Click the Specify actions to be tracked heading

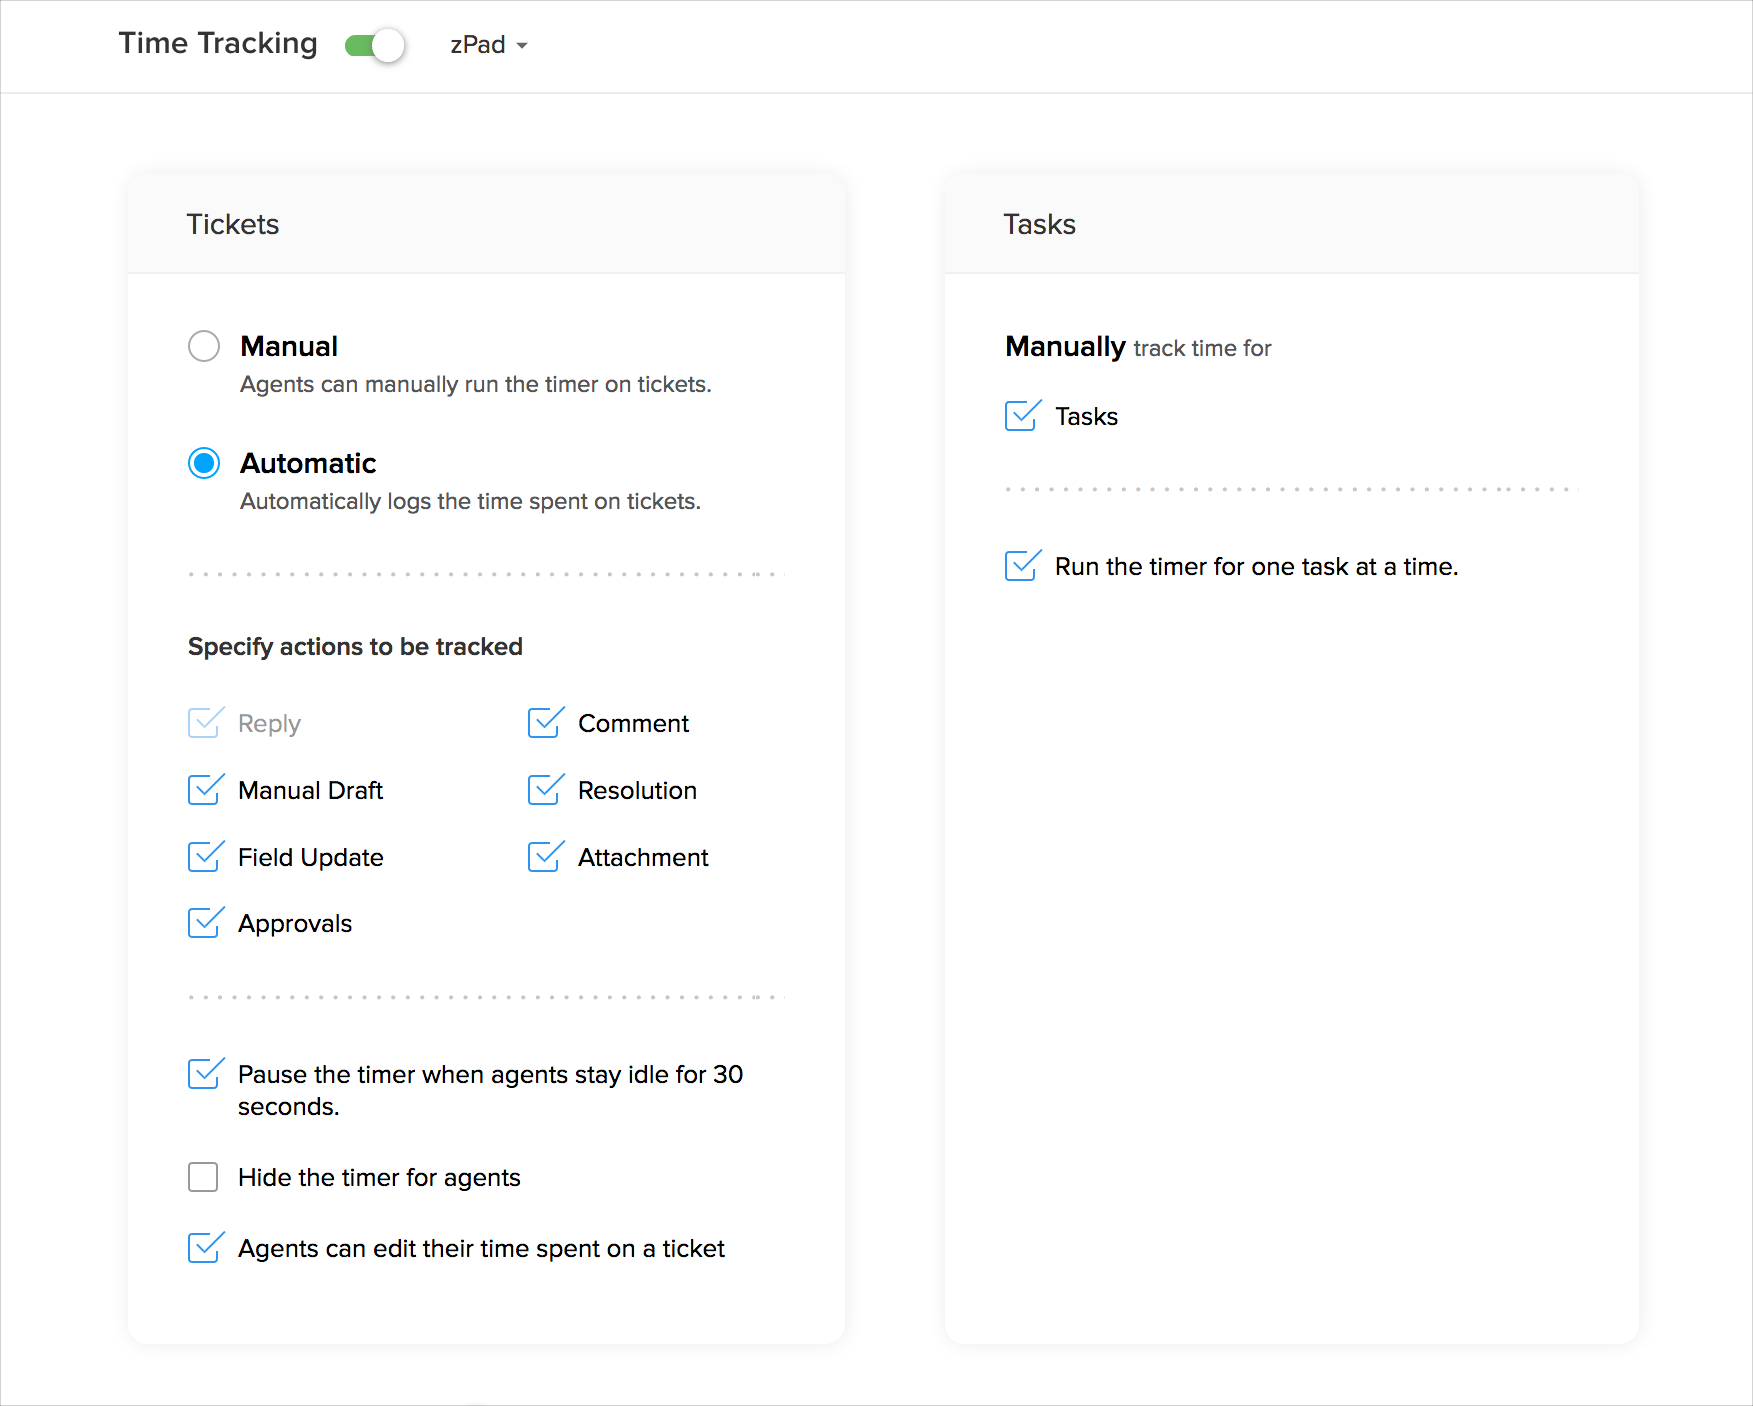point(355,647)
